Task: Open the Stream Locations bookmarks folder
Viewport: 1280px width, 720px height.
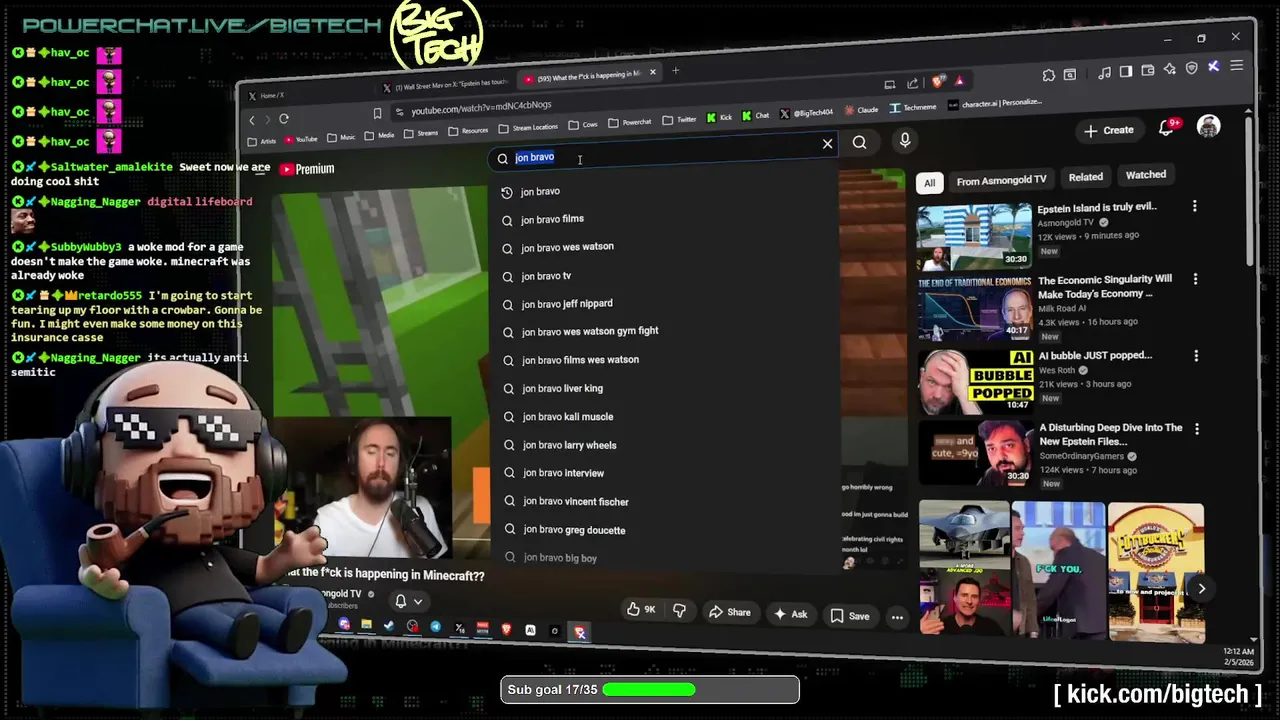Action: click(x=528, y=127)
